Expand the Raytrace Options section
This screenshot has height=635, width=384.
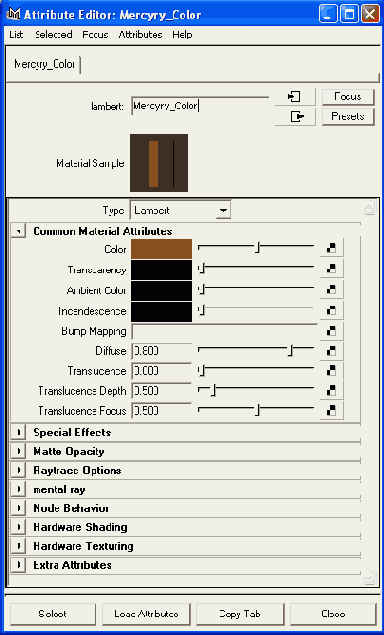click(x=18, y=471)
